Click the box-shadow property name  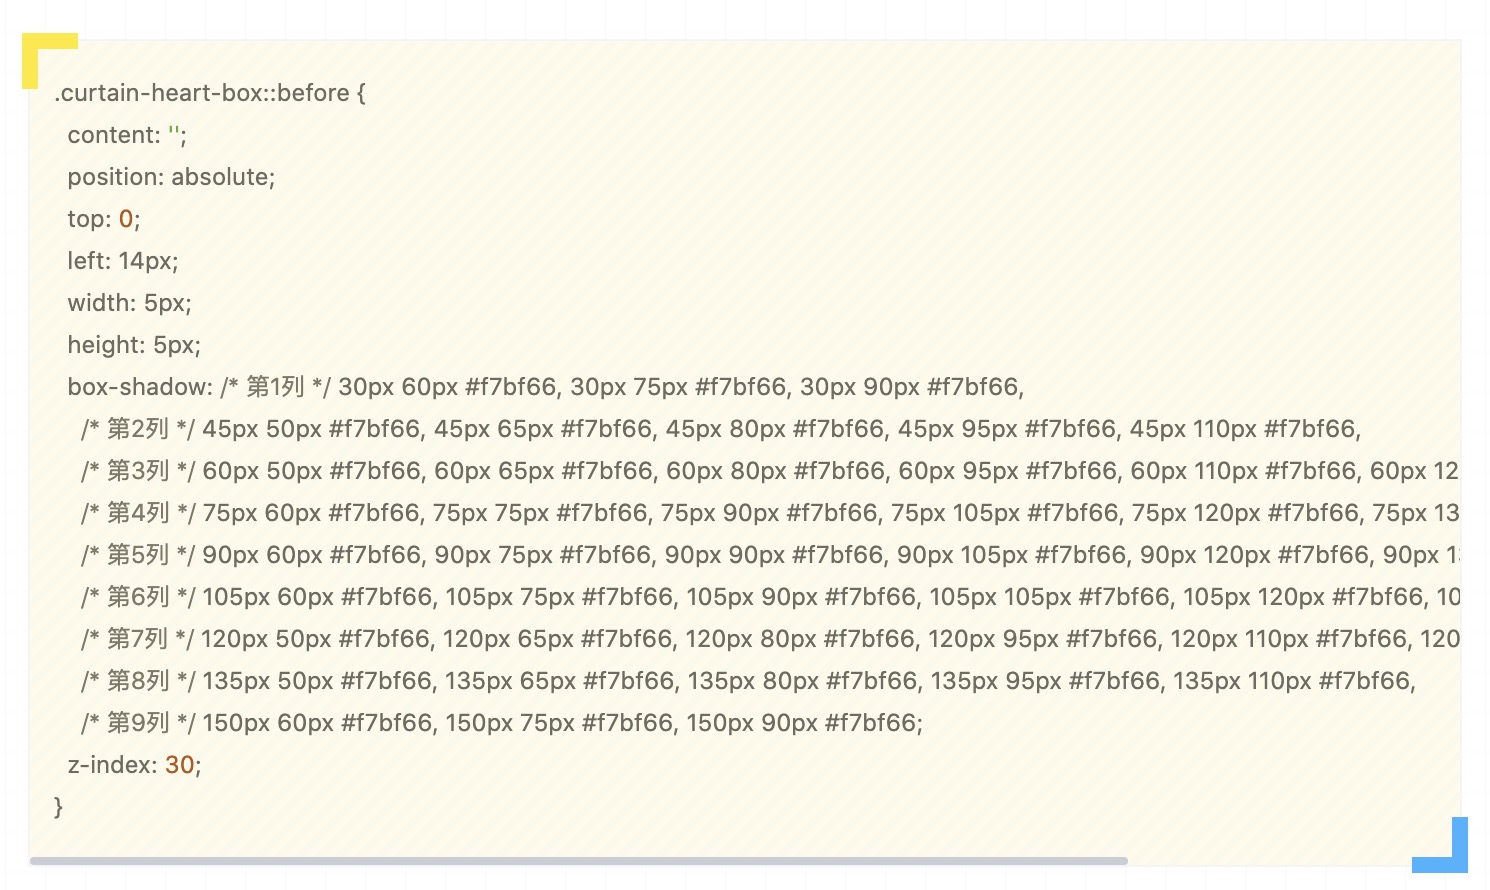tap(139, 387)
